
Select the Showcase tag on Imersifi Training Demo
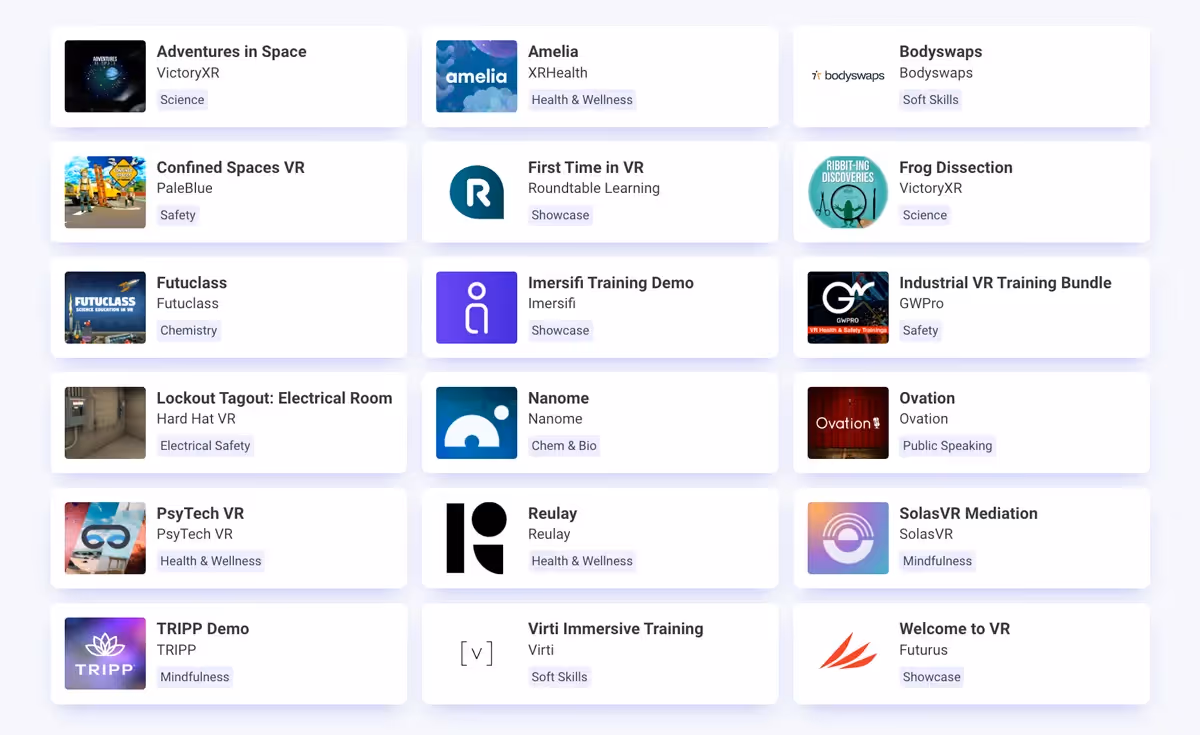[x=560, y=330]
